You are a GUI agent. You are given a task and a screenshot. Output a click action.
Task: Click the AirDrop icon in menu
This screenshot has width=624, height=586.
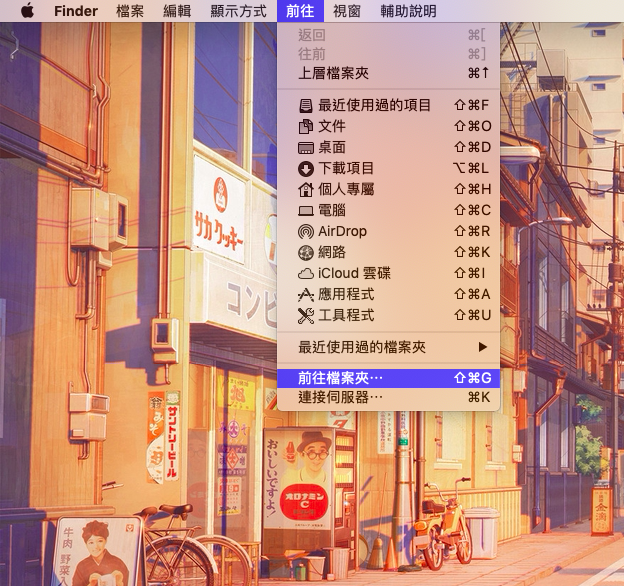pos(306,231)
